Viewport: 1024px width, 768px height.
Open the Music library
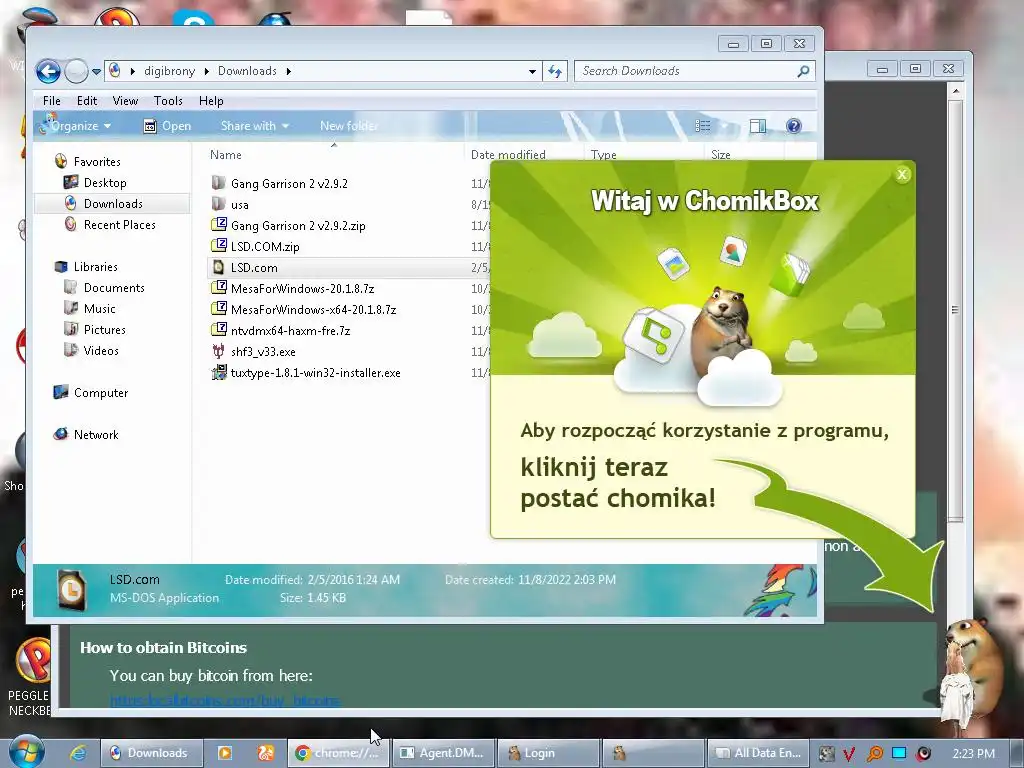pyautogui.click(x=99, y=309)
